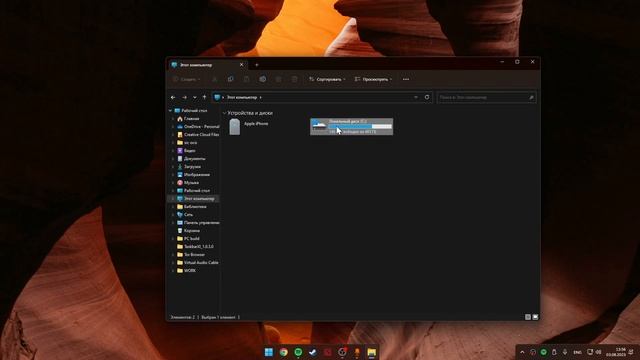Open Документы folder in sidebar
The height and width of the screenshot is (360, 640).
pyautogui.click(x=191, y=158)
